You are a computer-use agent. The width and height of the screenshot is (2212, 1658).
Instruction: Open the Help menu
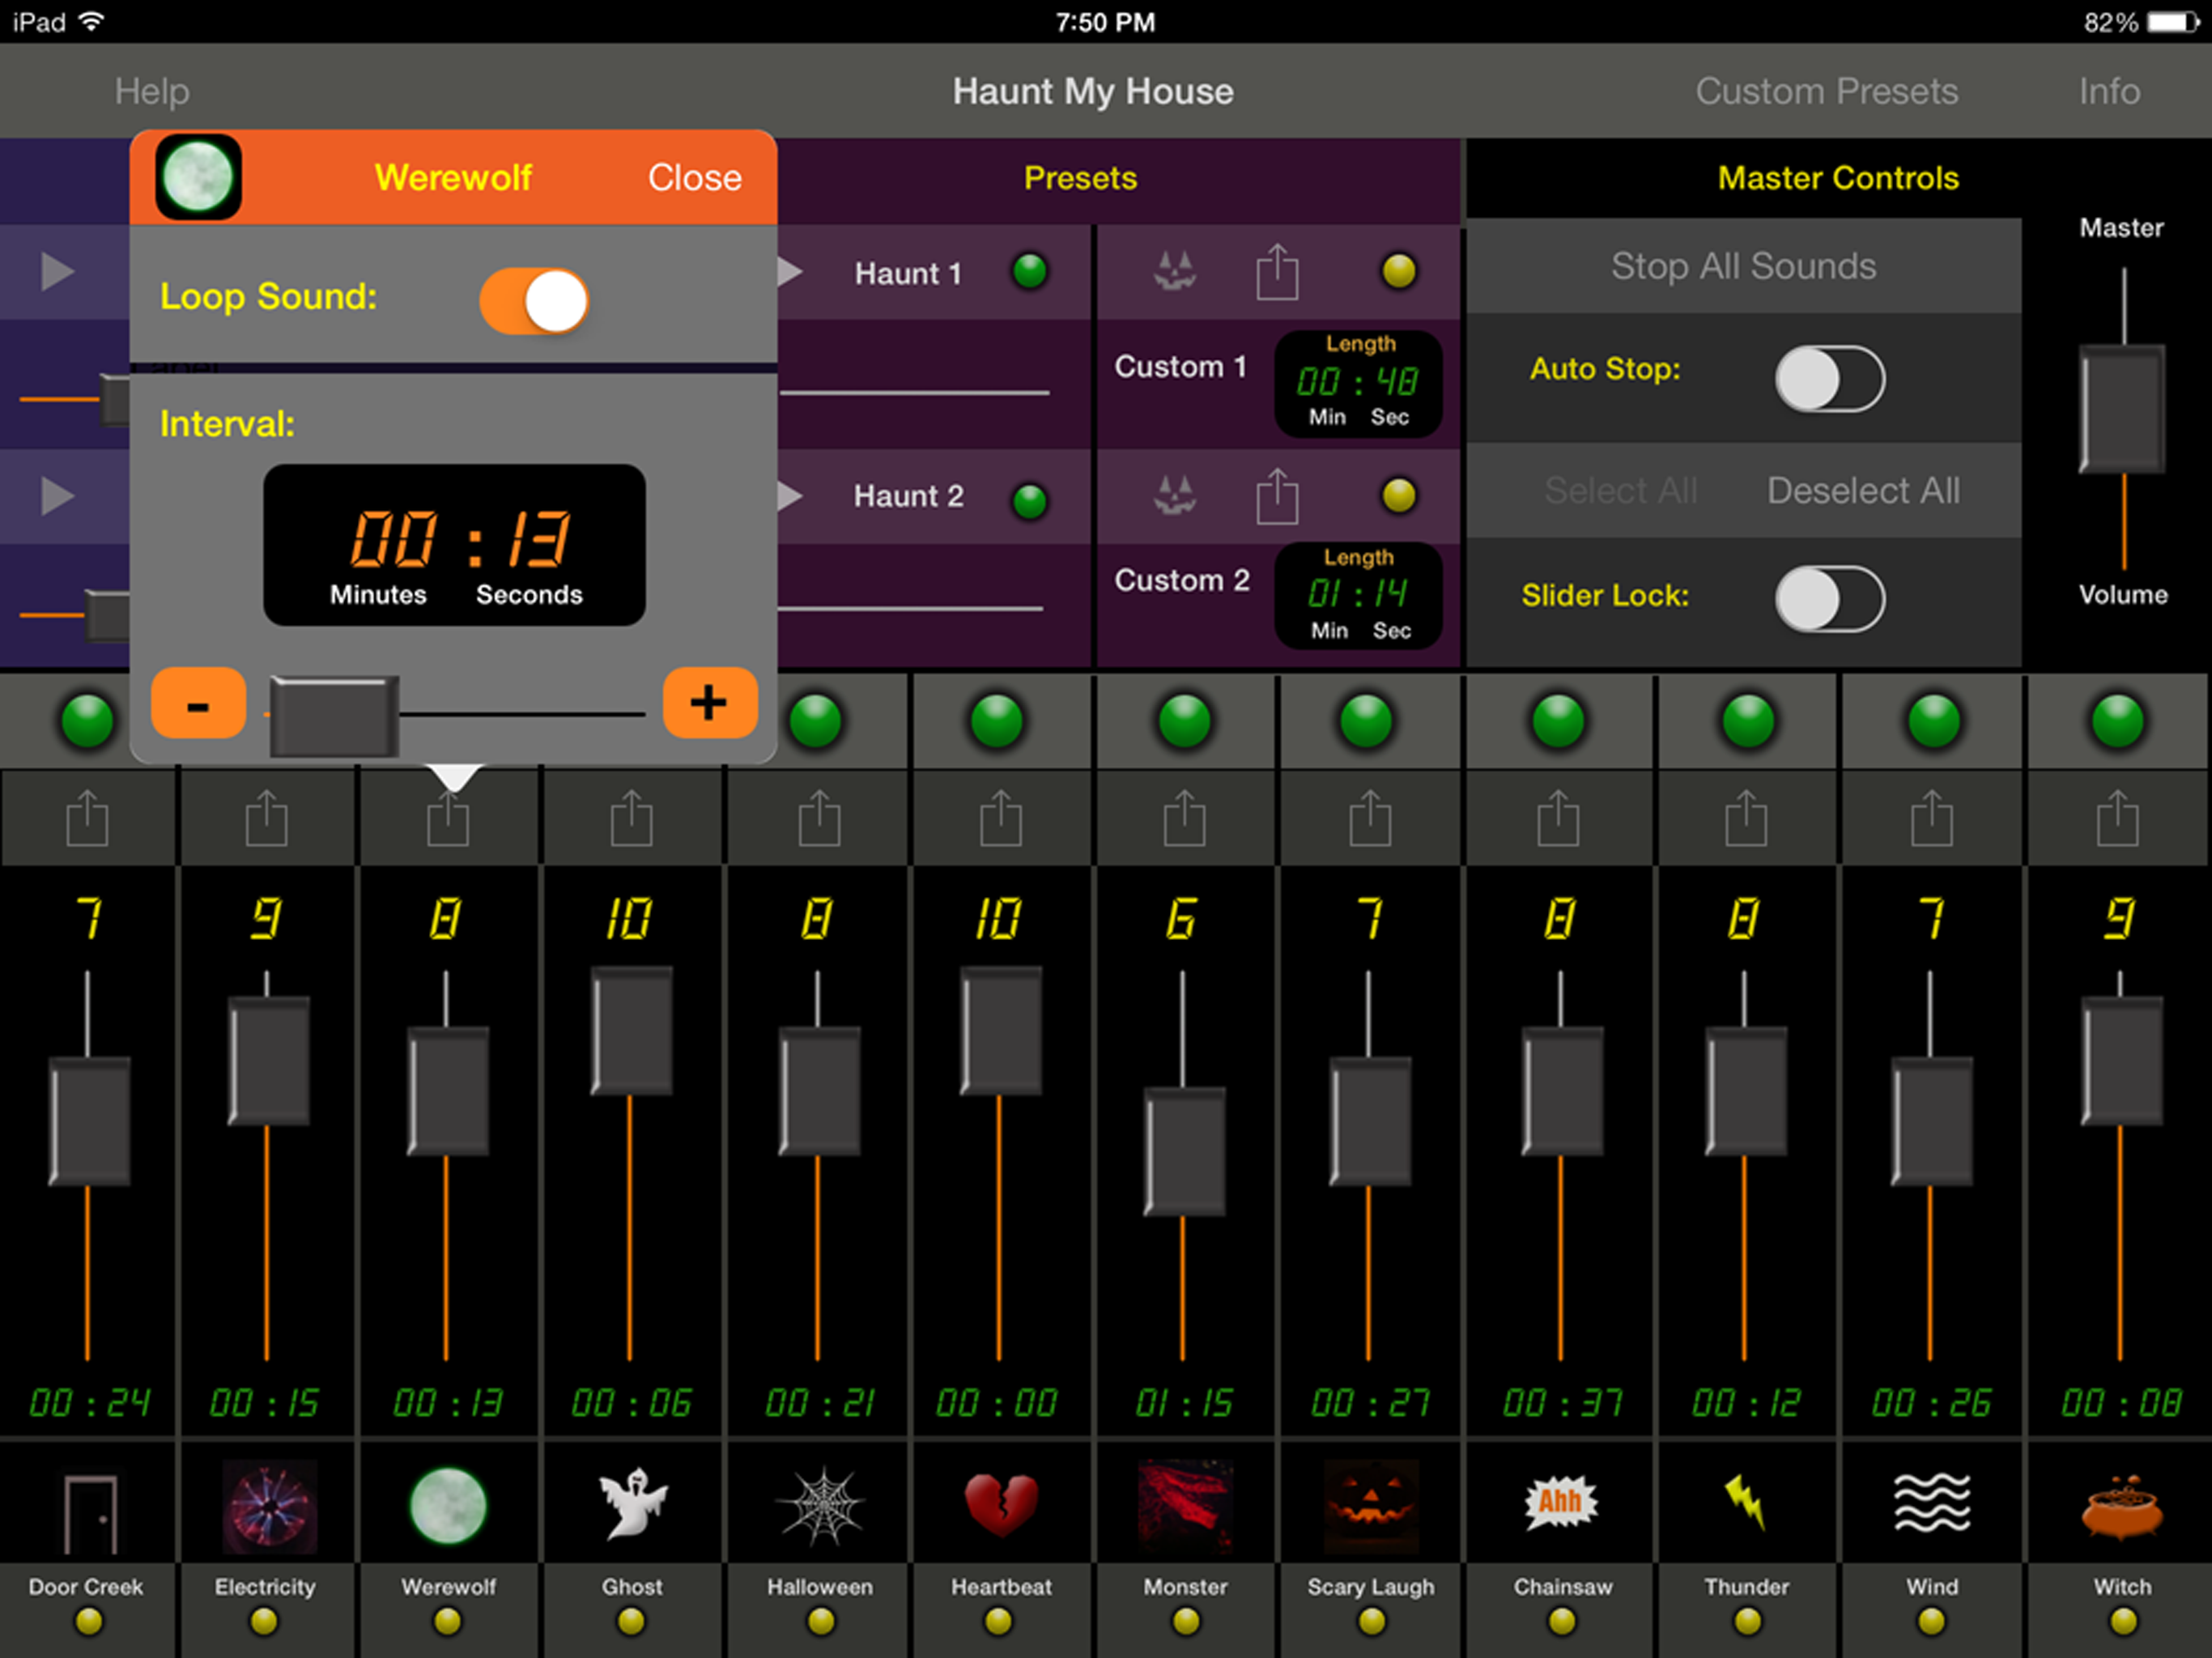[152, 91]
